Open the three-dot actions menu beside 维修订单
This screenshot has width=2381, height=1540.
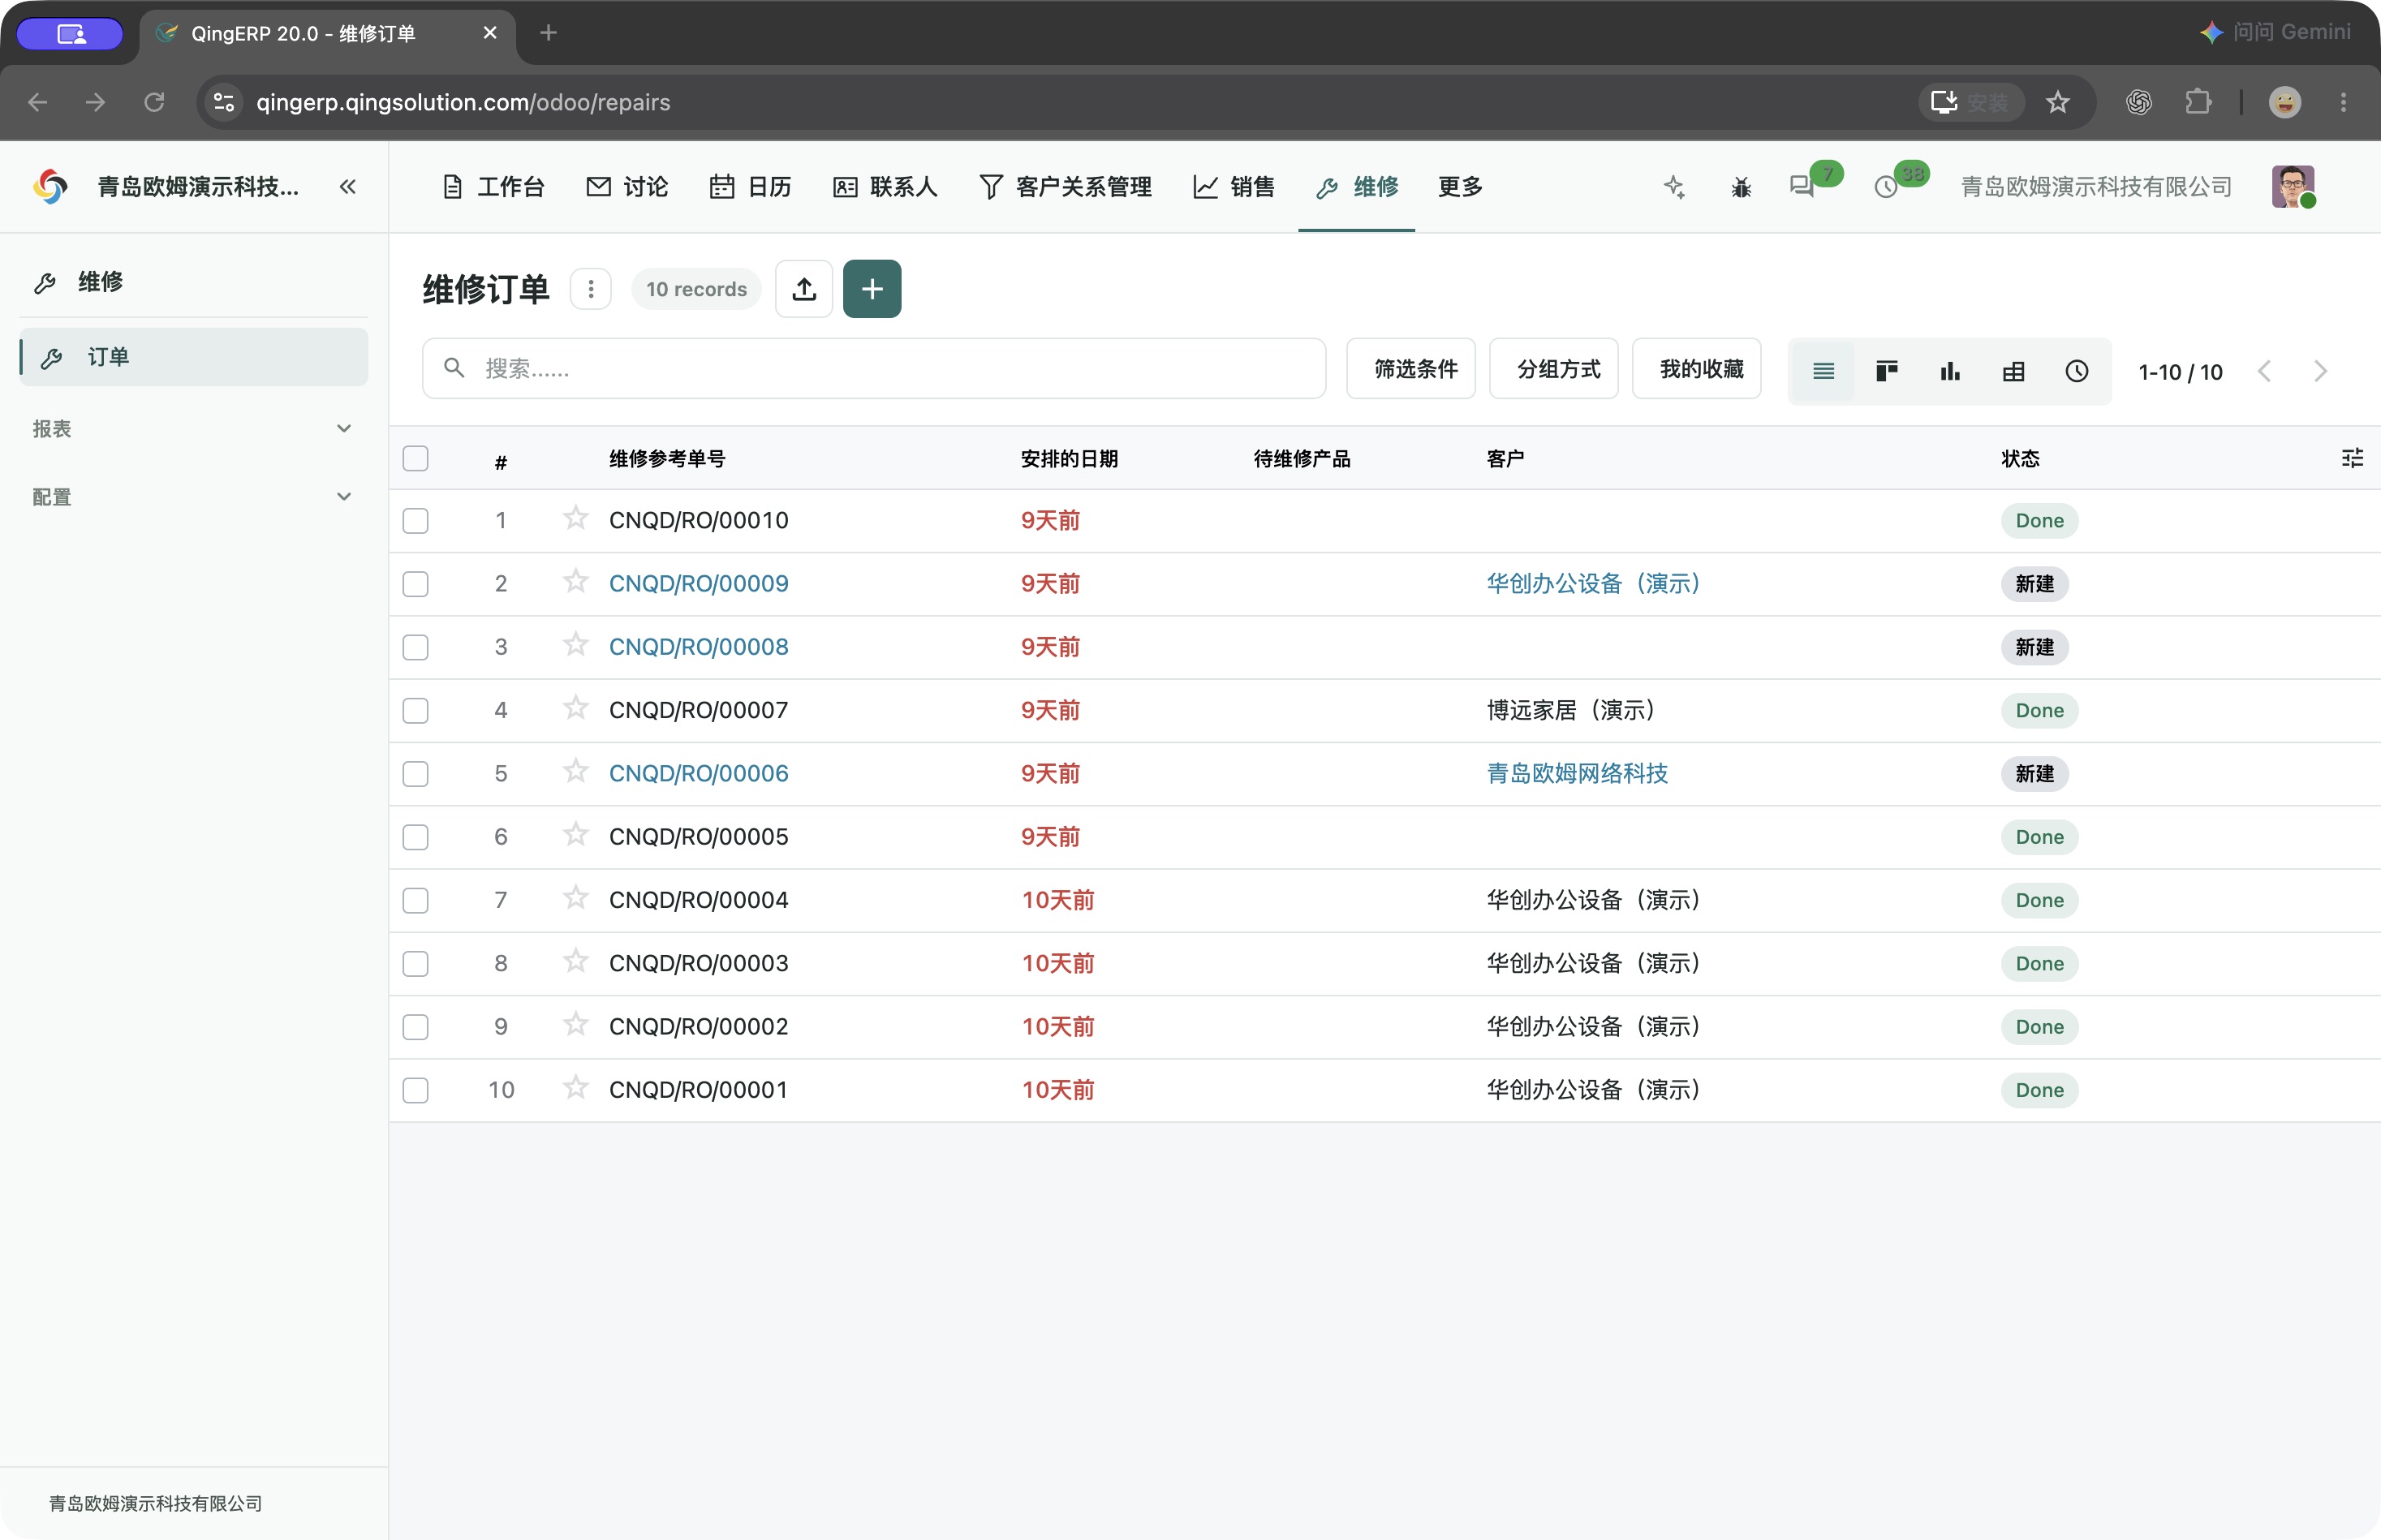point(591,289)
